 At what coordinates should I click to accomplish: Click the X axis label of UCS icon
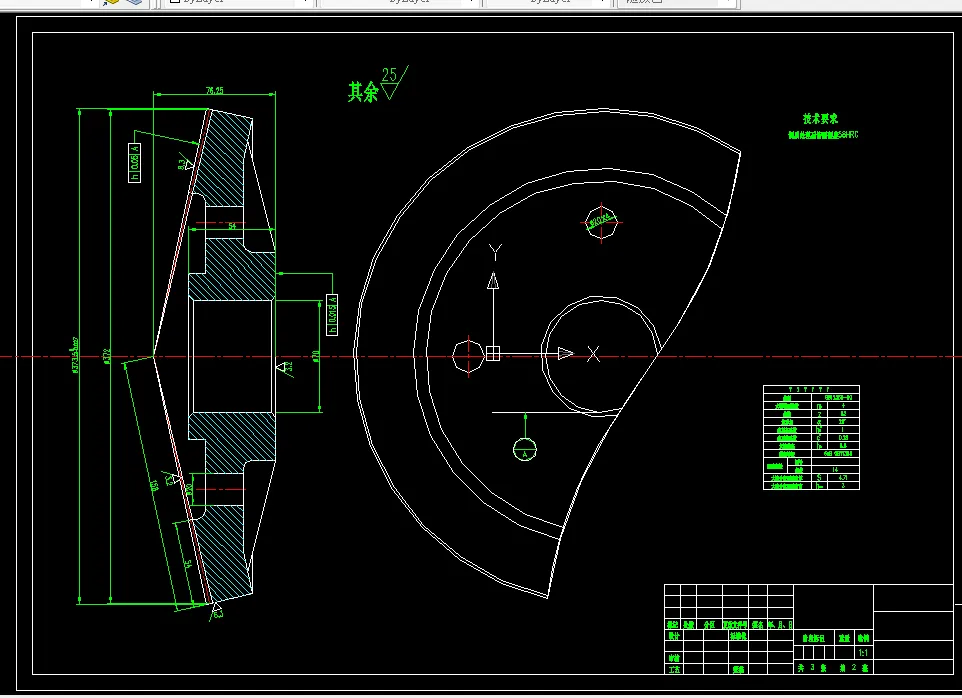(x=593, y=354)
